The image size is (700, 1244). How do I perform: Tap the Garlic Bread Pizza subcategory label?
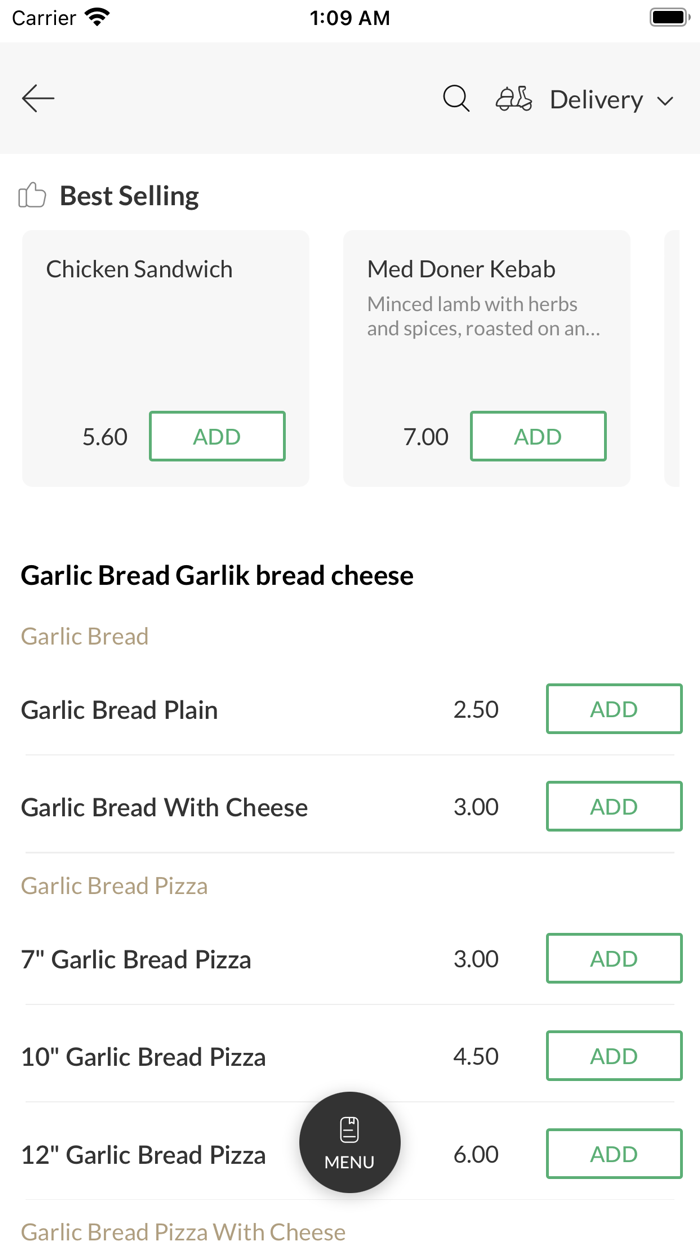[x=114, y=886]
